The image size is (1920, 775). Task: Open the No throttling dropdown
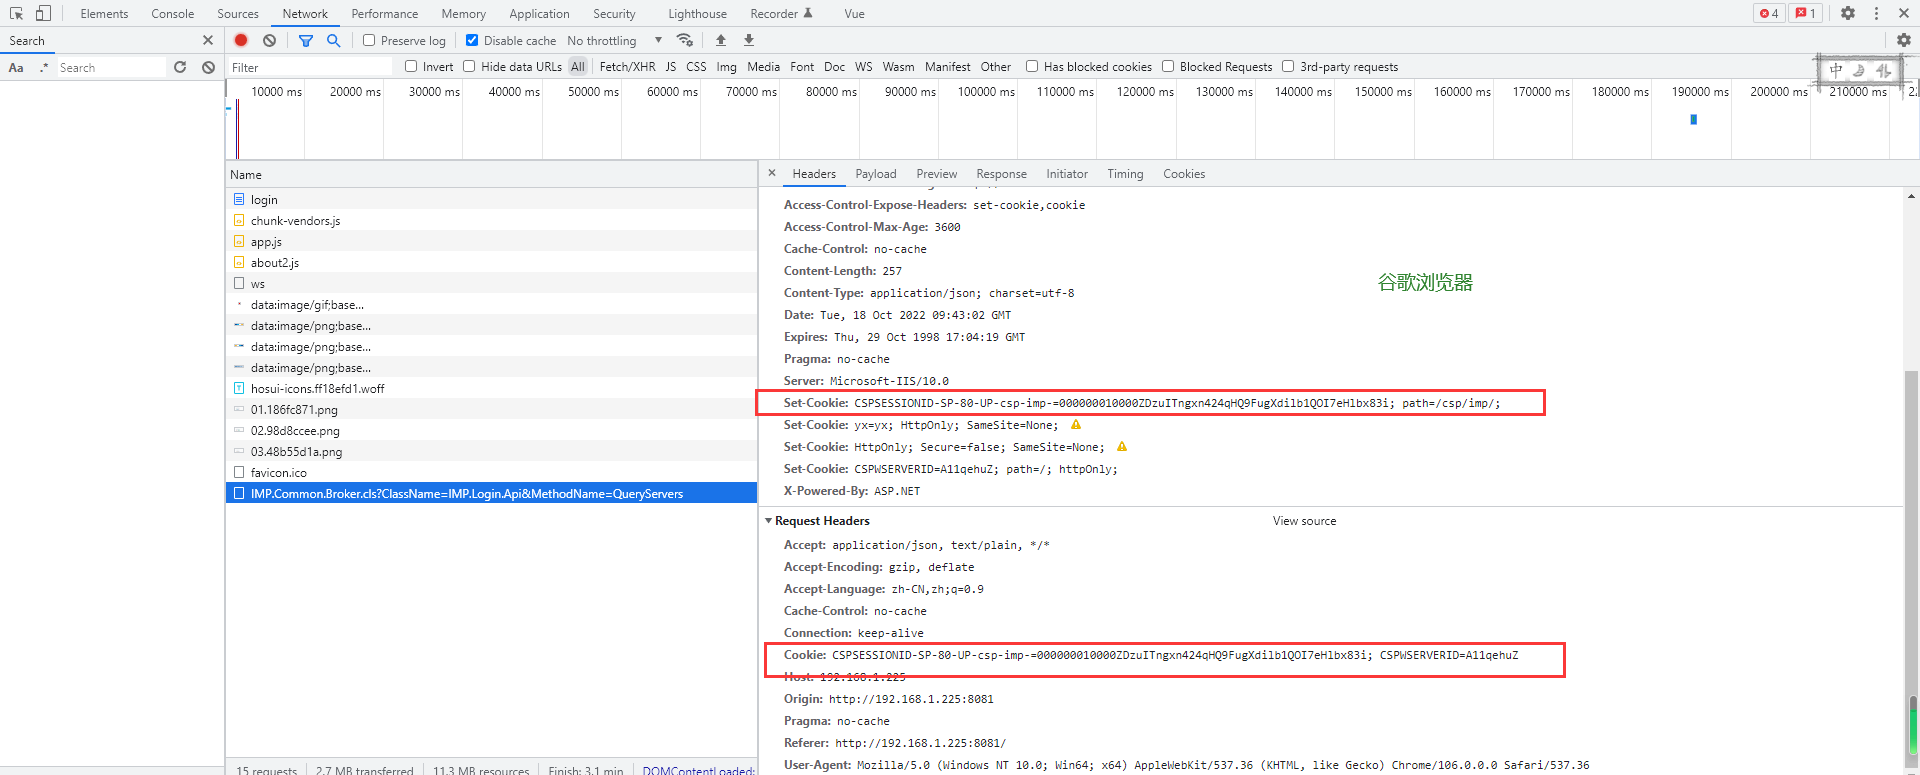pyautogui.click(x=614, y=40)
